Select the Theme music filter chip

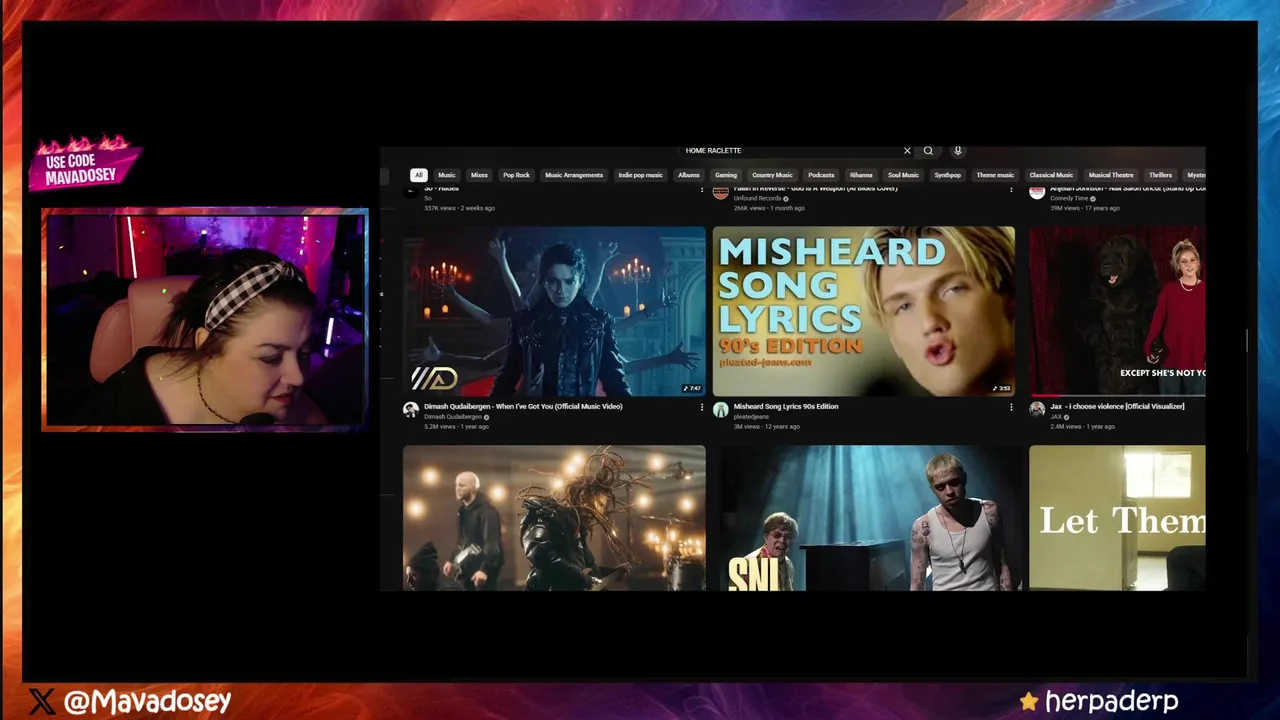(x=995, y=175)
